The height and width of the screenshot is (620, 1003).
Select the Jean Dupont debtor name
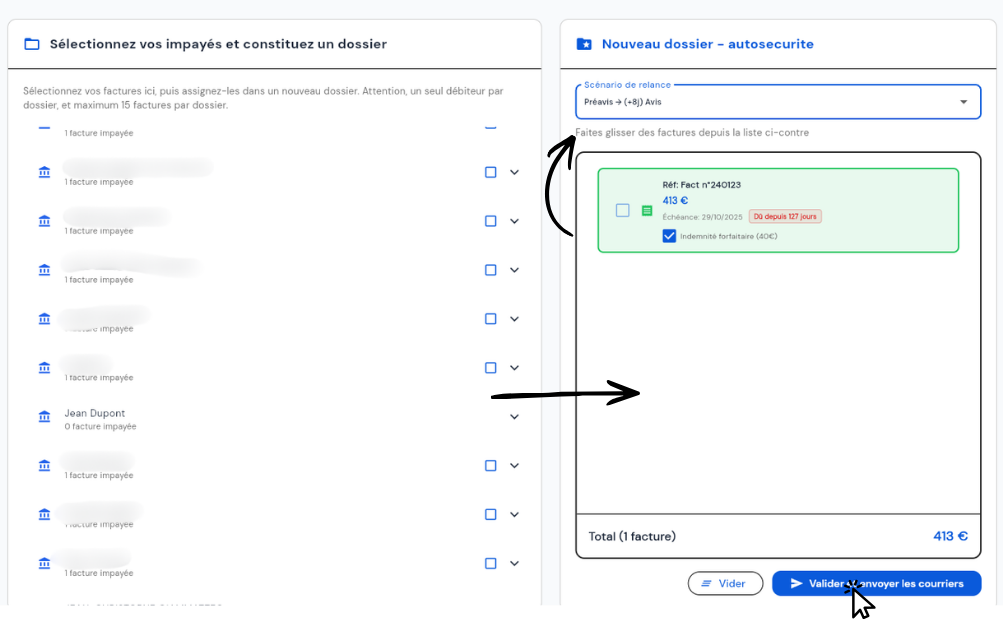95,413
